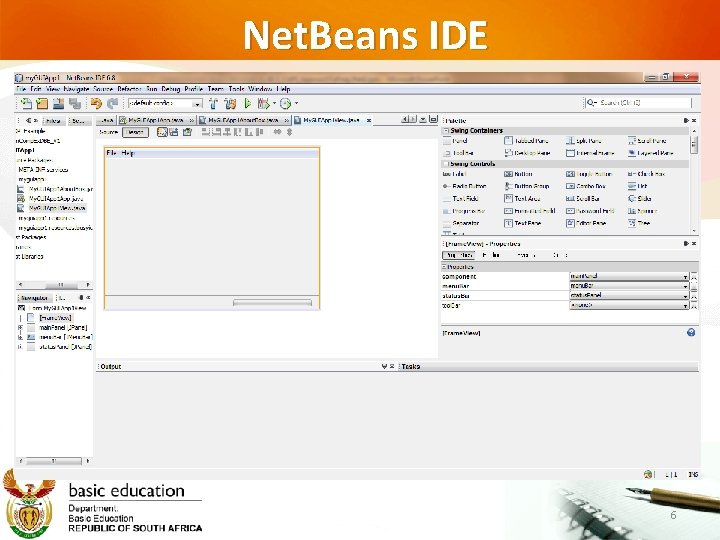720x540 pixels.
Task: Pick Tabbed Pane in the palette
Action: [526, 141]
